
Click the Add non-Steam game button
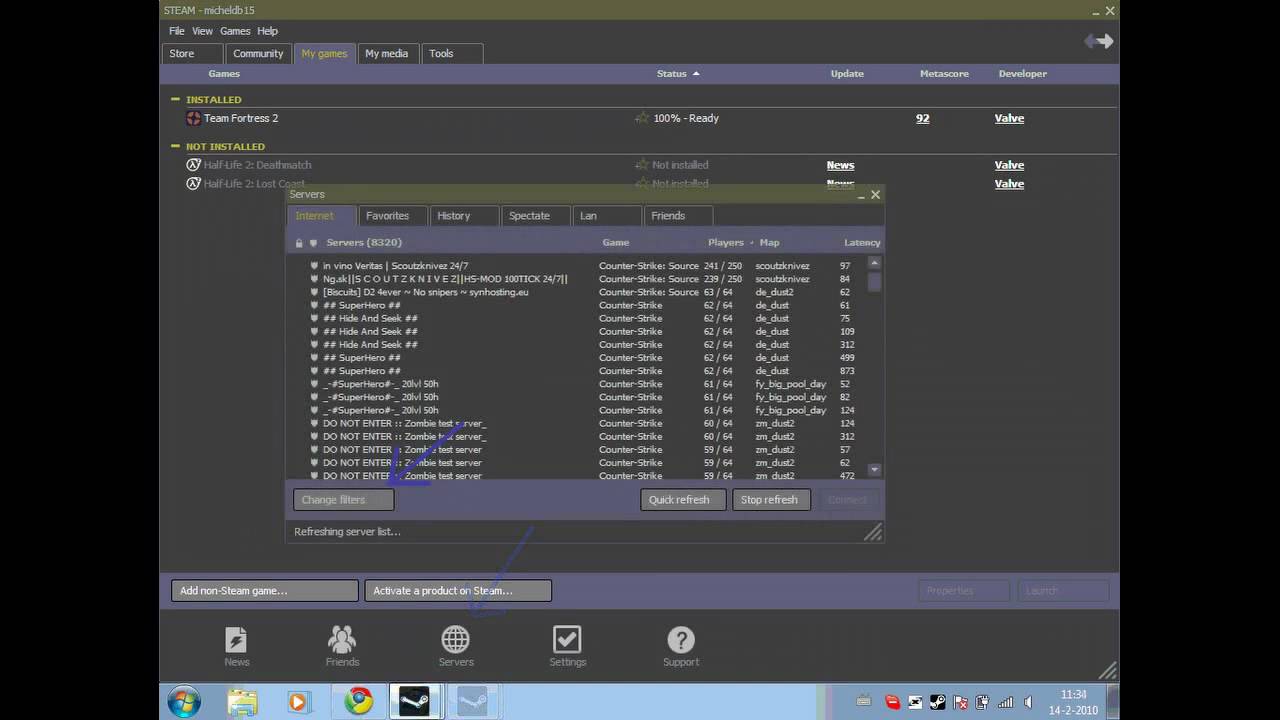point(264,591)
